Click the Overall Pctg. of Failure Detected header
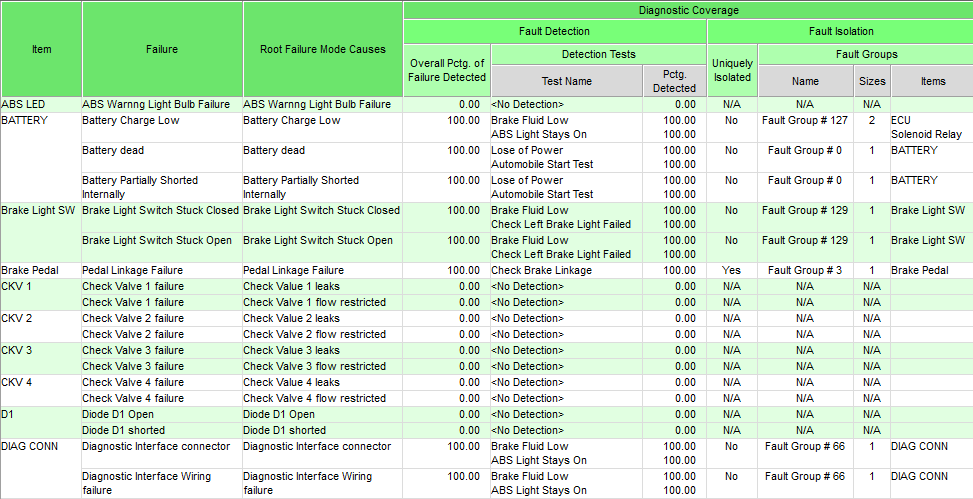This screenshot has width=973, height=499. click(x=447, y=70)
